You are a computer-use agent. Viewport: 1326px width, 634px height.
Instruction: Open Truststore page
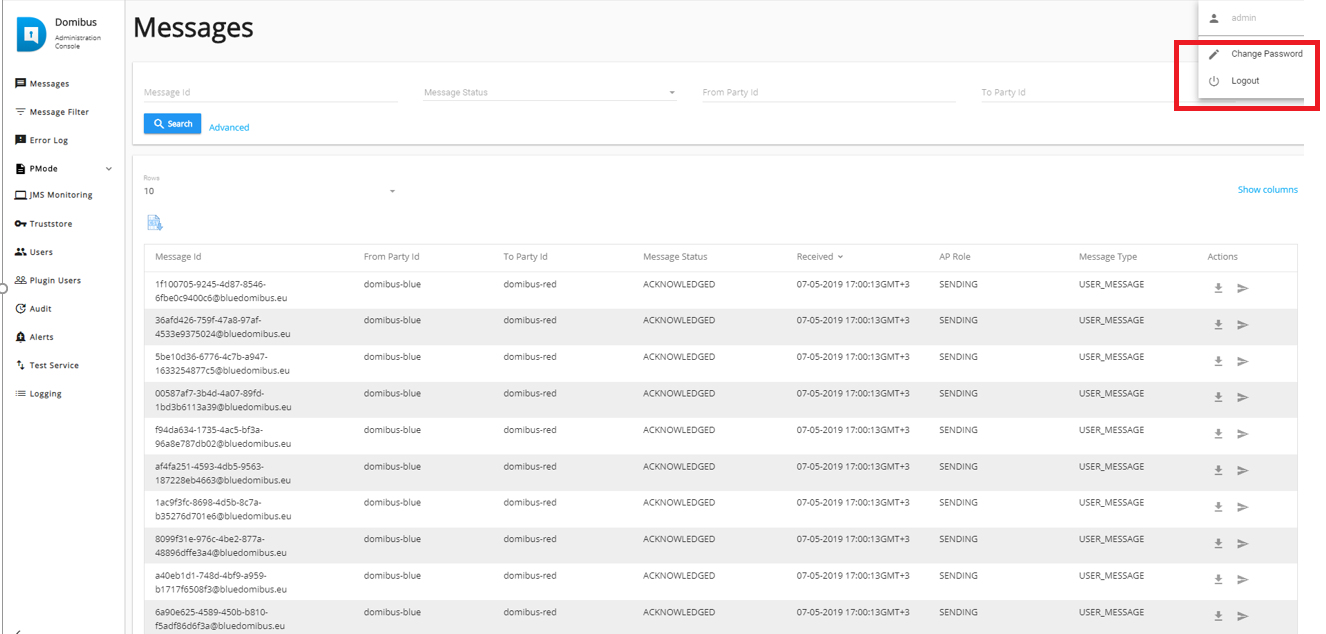(44, 224)
